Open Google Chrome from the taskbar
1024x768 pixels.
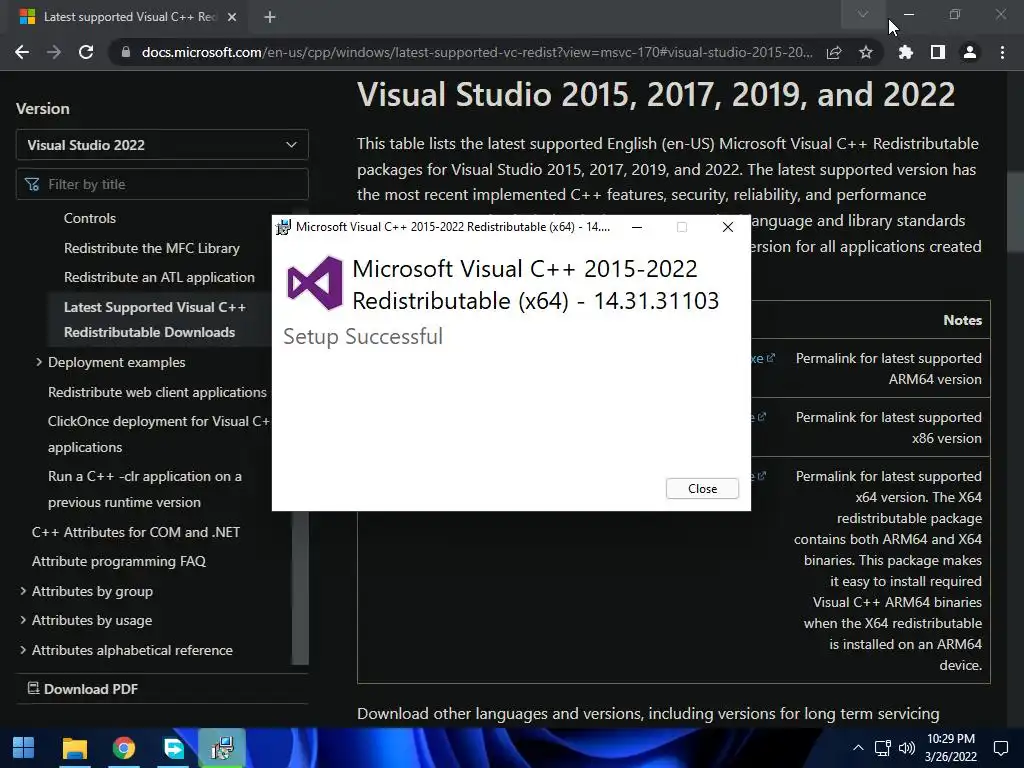(x=124, y=748)
